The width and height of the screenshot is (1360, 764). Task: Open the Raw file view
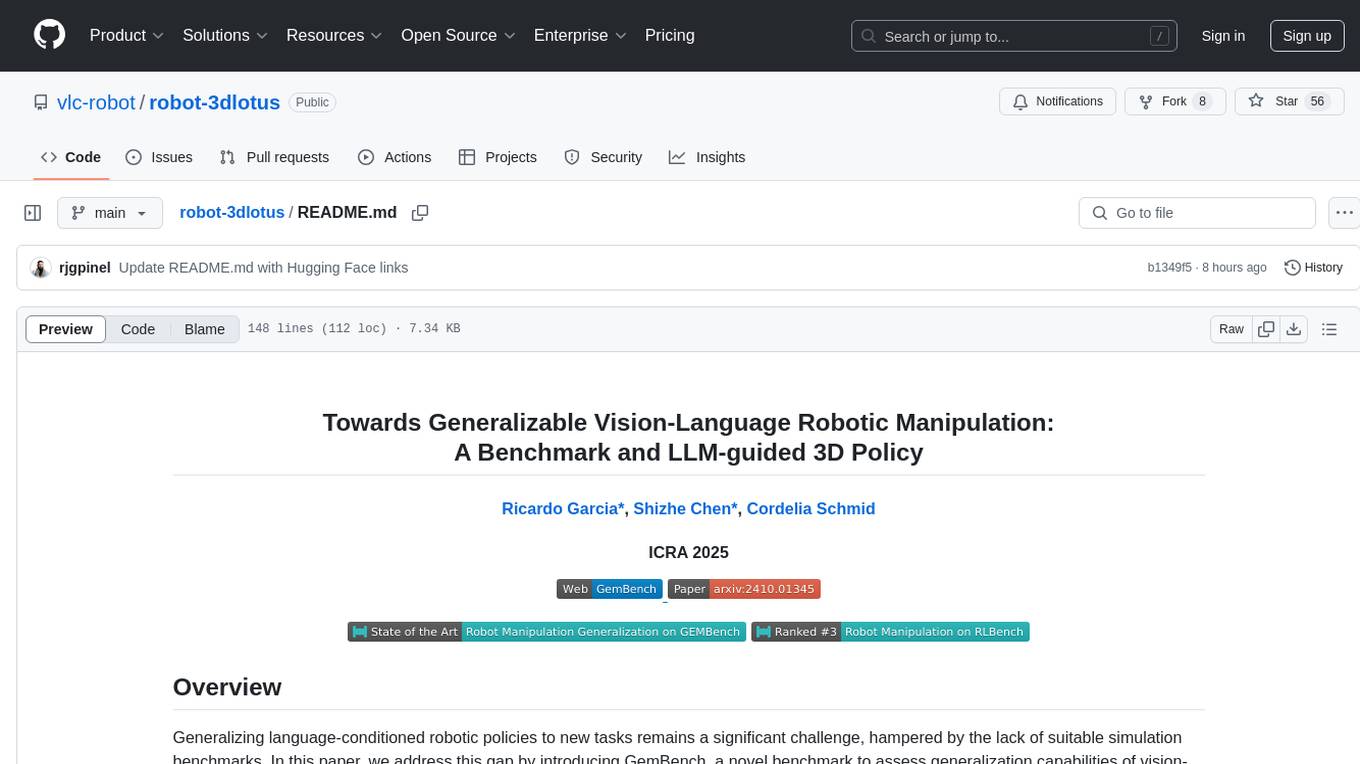1231,329
